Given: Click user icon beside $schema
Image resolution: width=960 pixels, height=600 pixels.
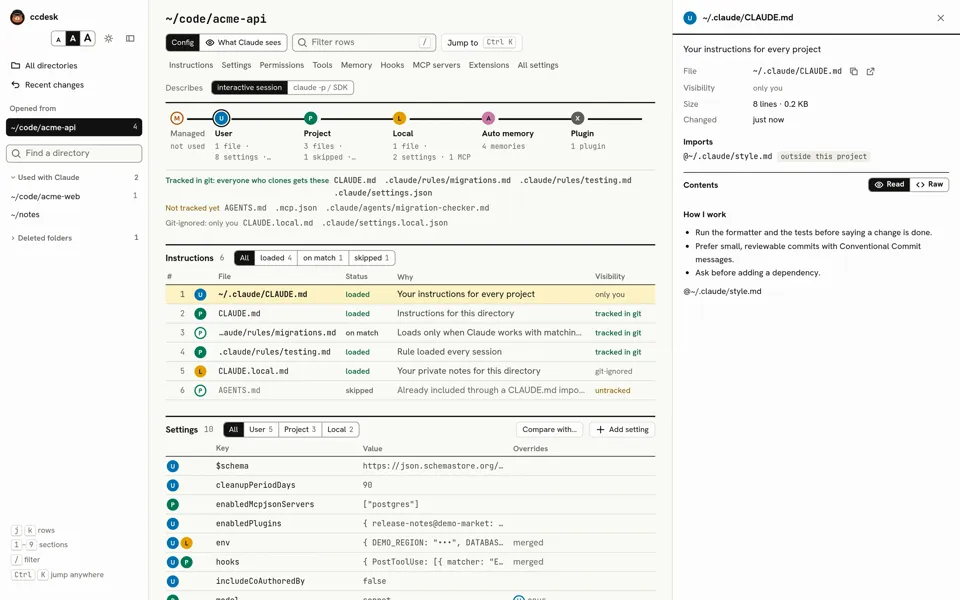Looking at the screenshot, I should [173, 466].
